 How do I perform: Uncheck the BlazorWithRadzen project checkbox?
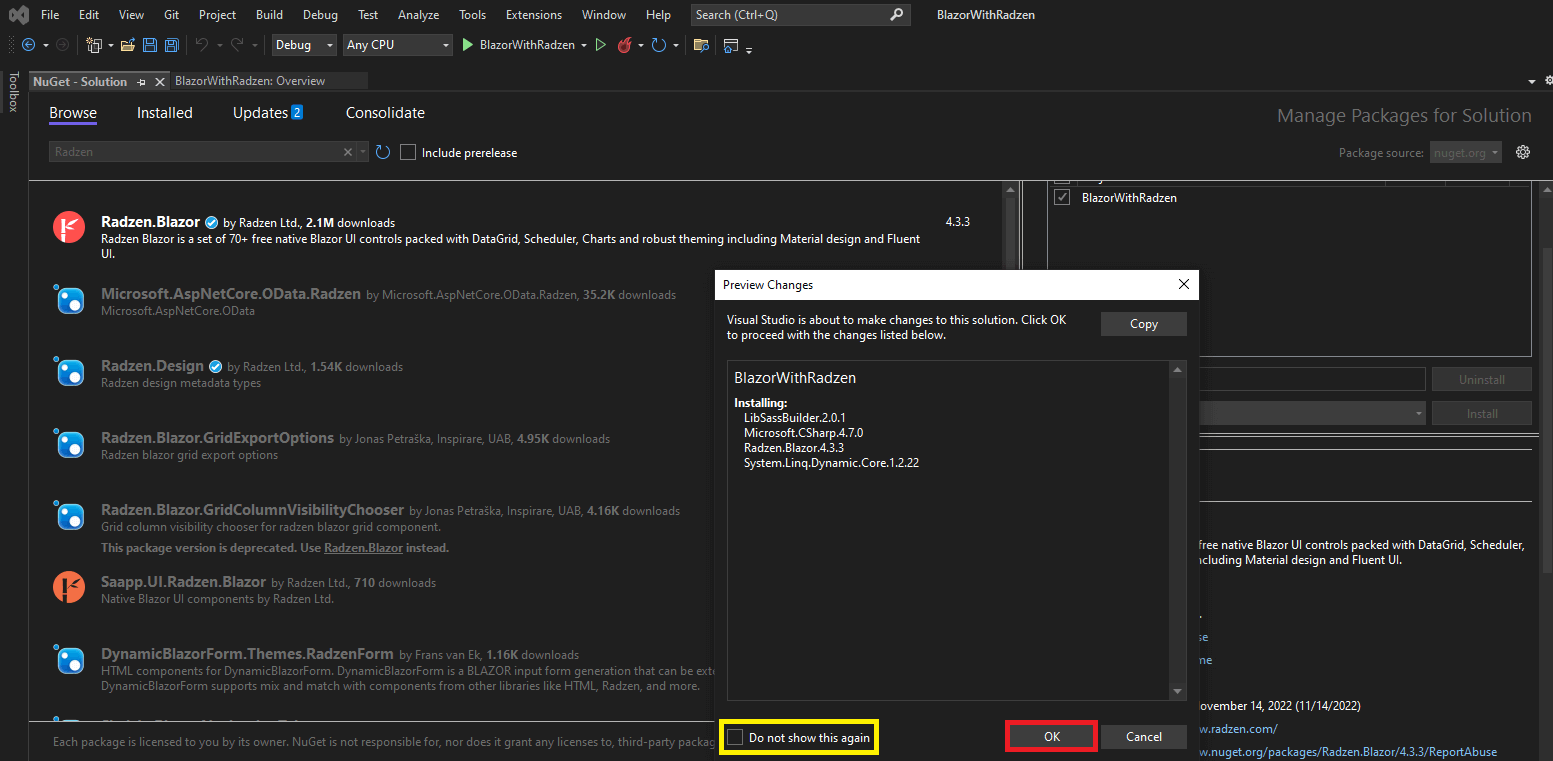pos(1062,197)
